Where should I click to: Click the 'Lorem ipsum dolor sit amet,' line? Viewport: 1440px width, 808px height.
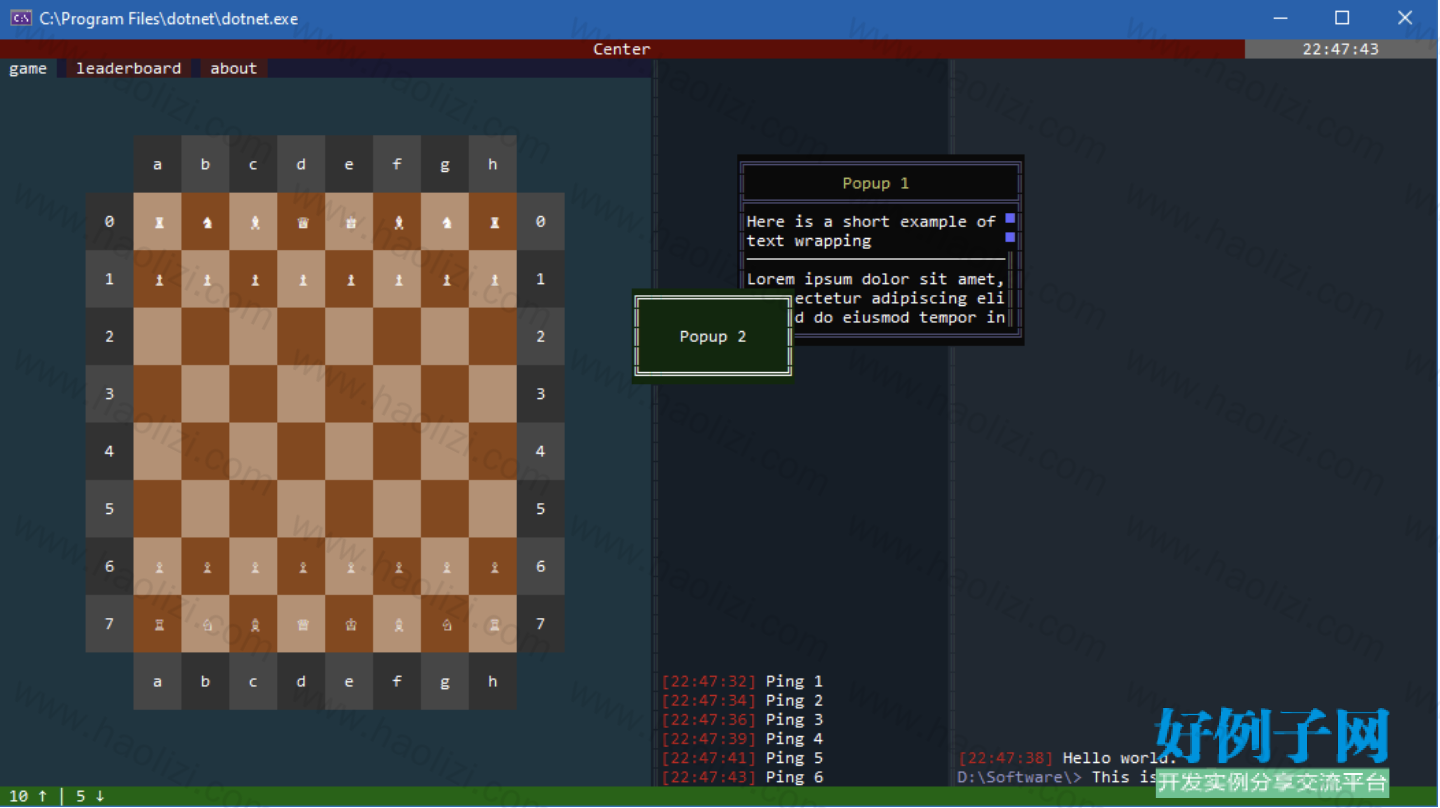876,279
